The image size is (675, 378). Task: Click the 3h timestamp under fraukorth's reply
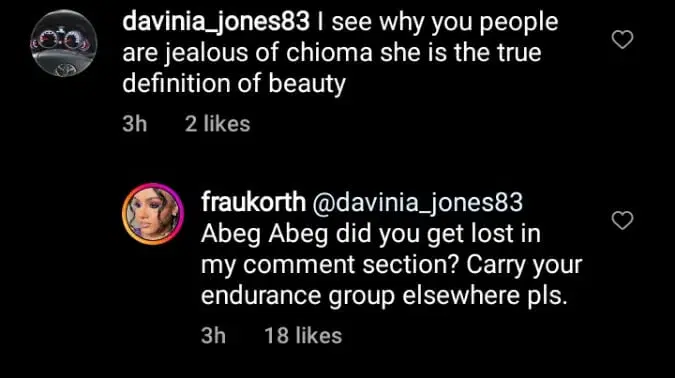click(214, 336)
